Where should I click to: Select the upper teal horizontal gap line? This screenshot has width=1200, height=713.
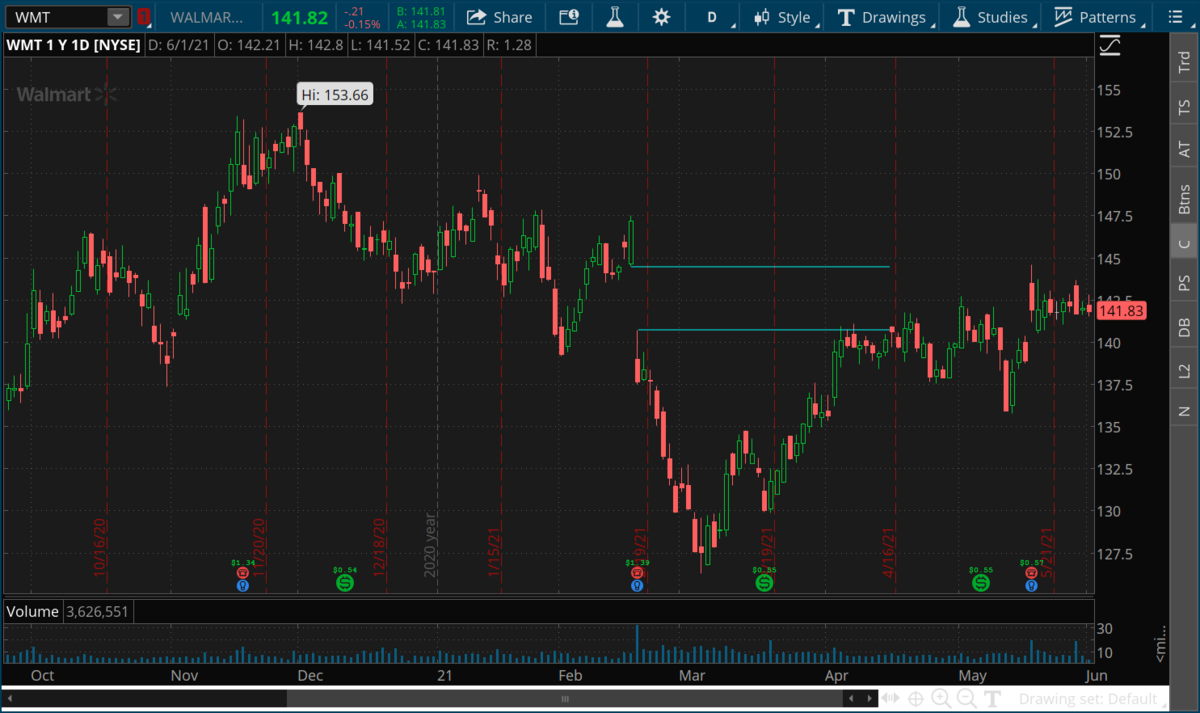760,267
